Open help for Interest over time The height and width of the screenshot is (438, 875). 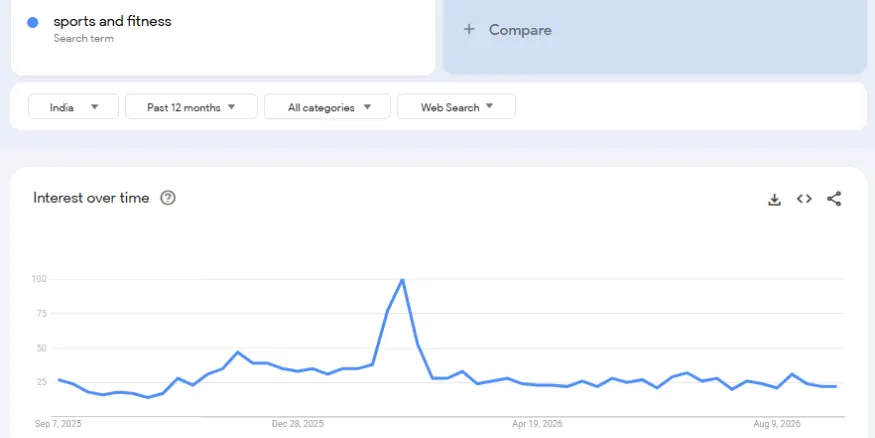(x=168, y=198)
